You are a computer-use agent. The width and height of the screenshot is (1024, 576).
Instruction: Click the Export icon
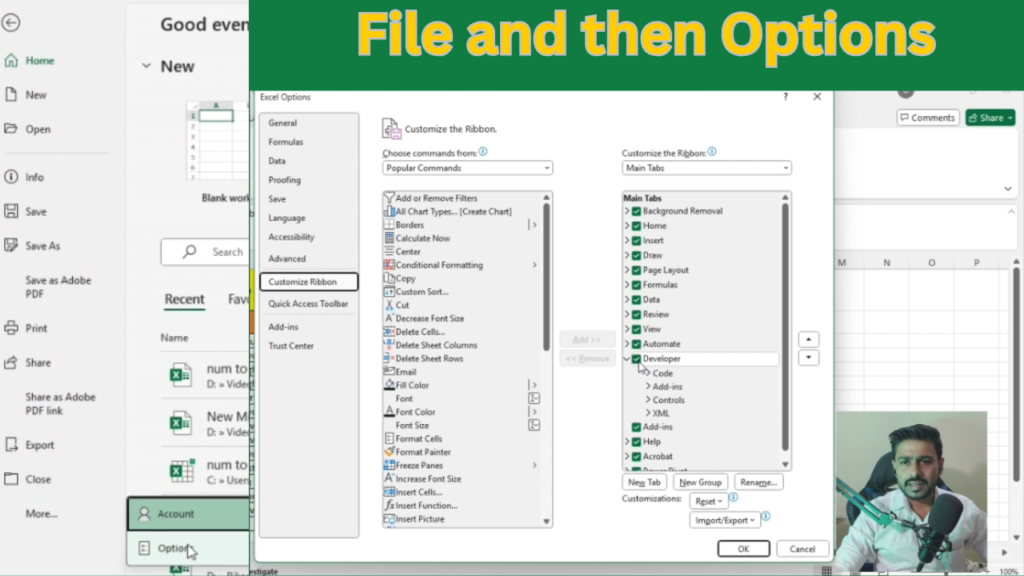pyautogui.click(x=11, y=445)
